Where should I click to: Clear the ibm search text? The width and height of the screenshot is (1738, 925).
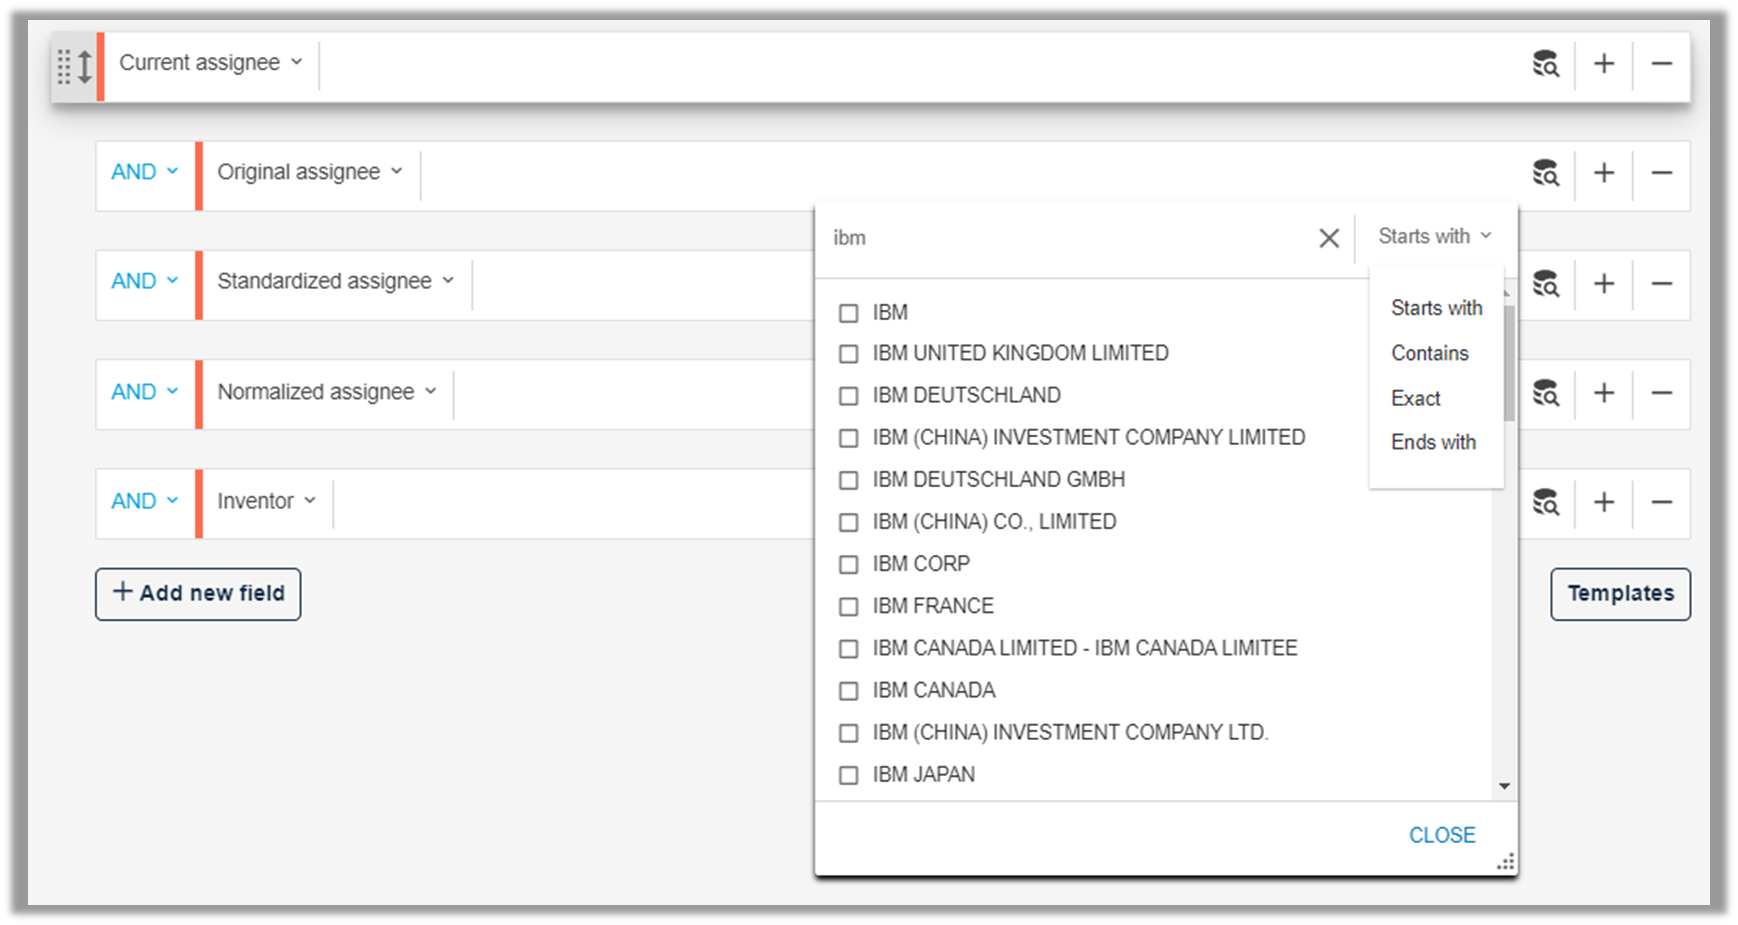click(1329, 238)
